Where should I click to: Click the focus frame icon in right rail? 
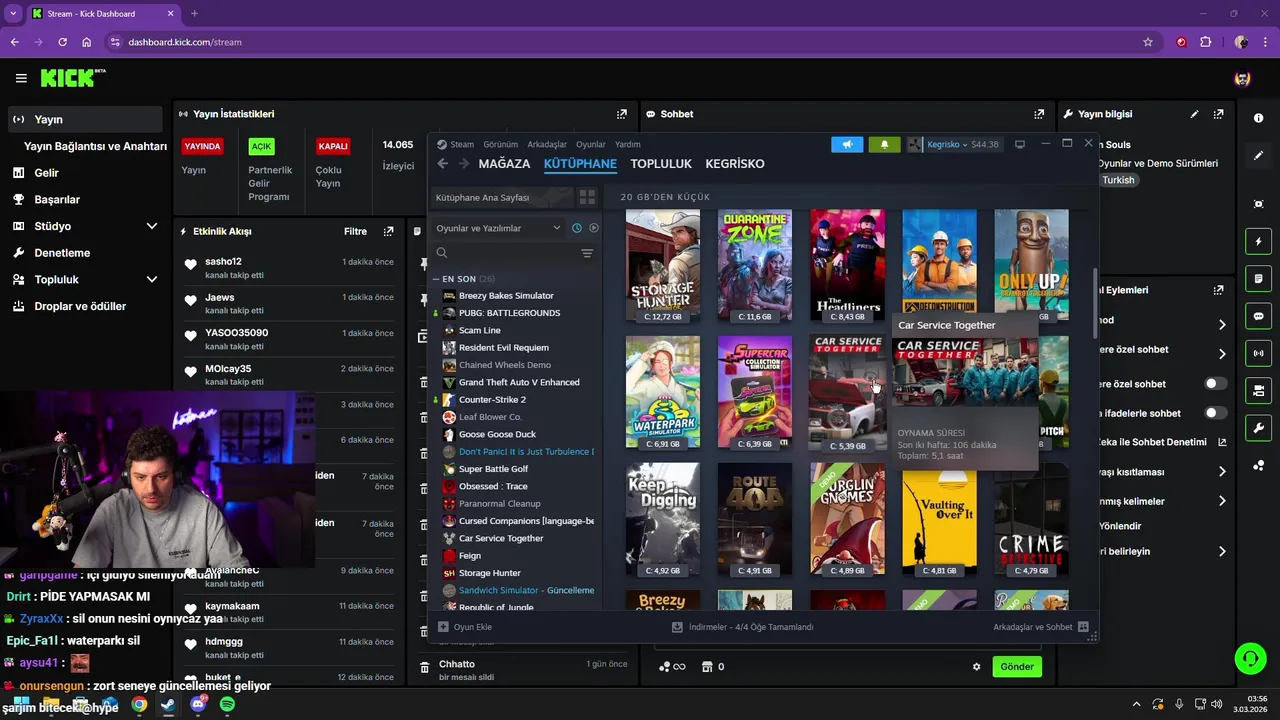[1258, 204]
